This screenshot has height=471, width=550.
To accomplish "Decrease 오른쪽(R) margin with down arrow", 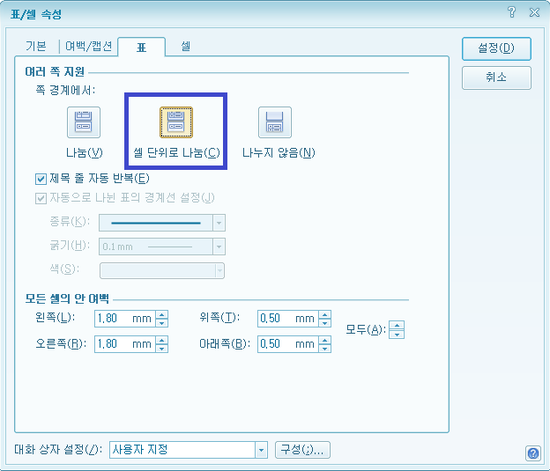I will tap(162, 348).
